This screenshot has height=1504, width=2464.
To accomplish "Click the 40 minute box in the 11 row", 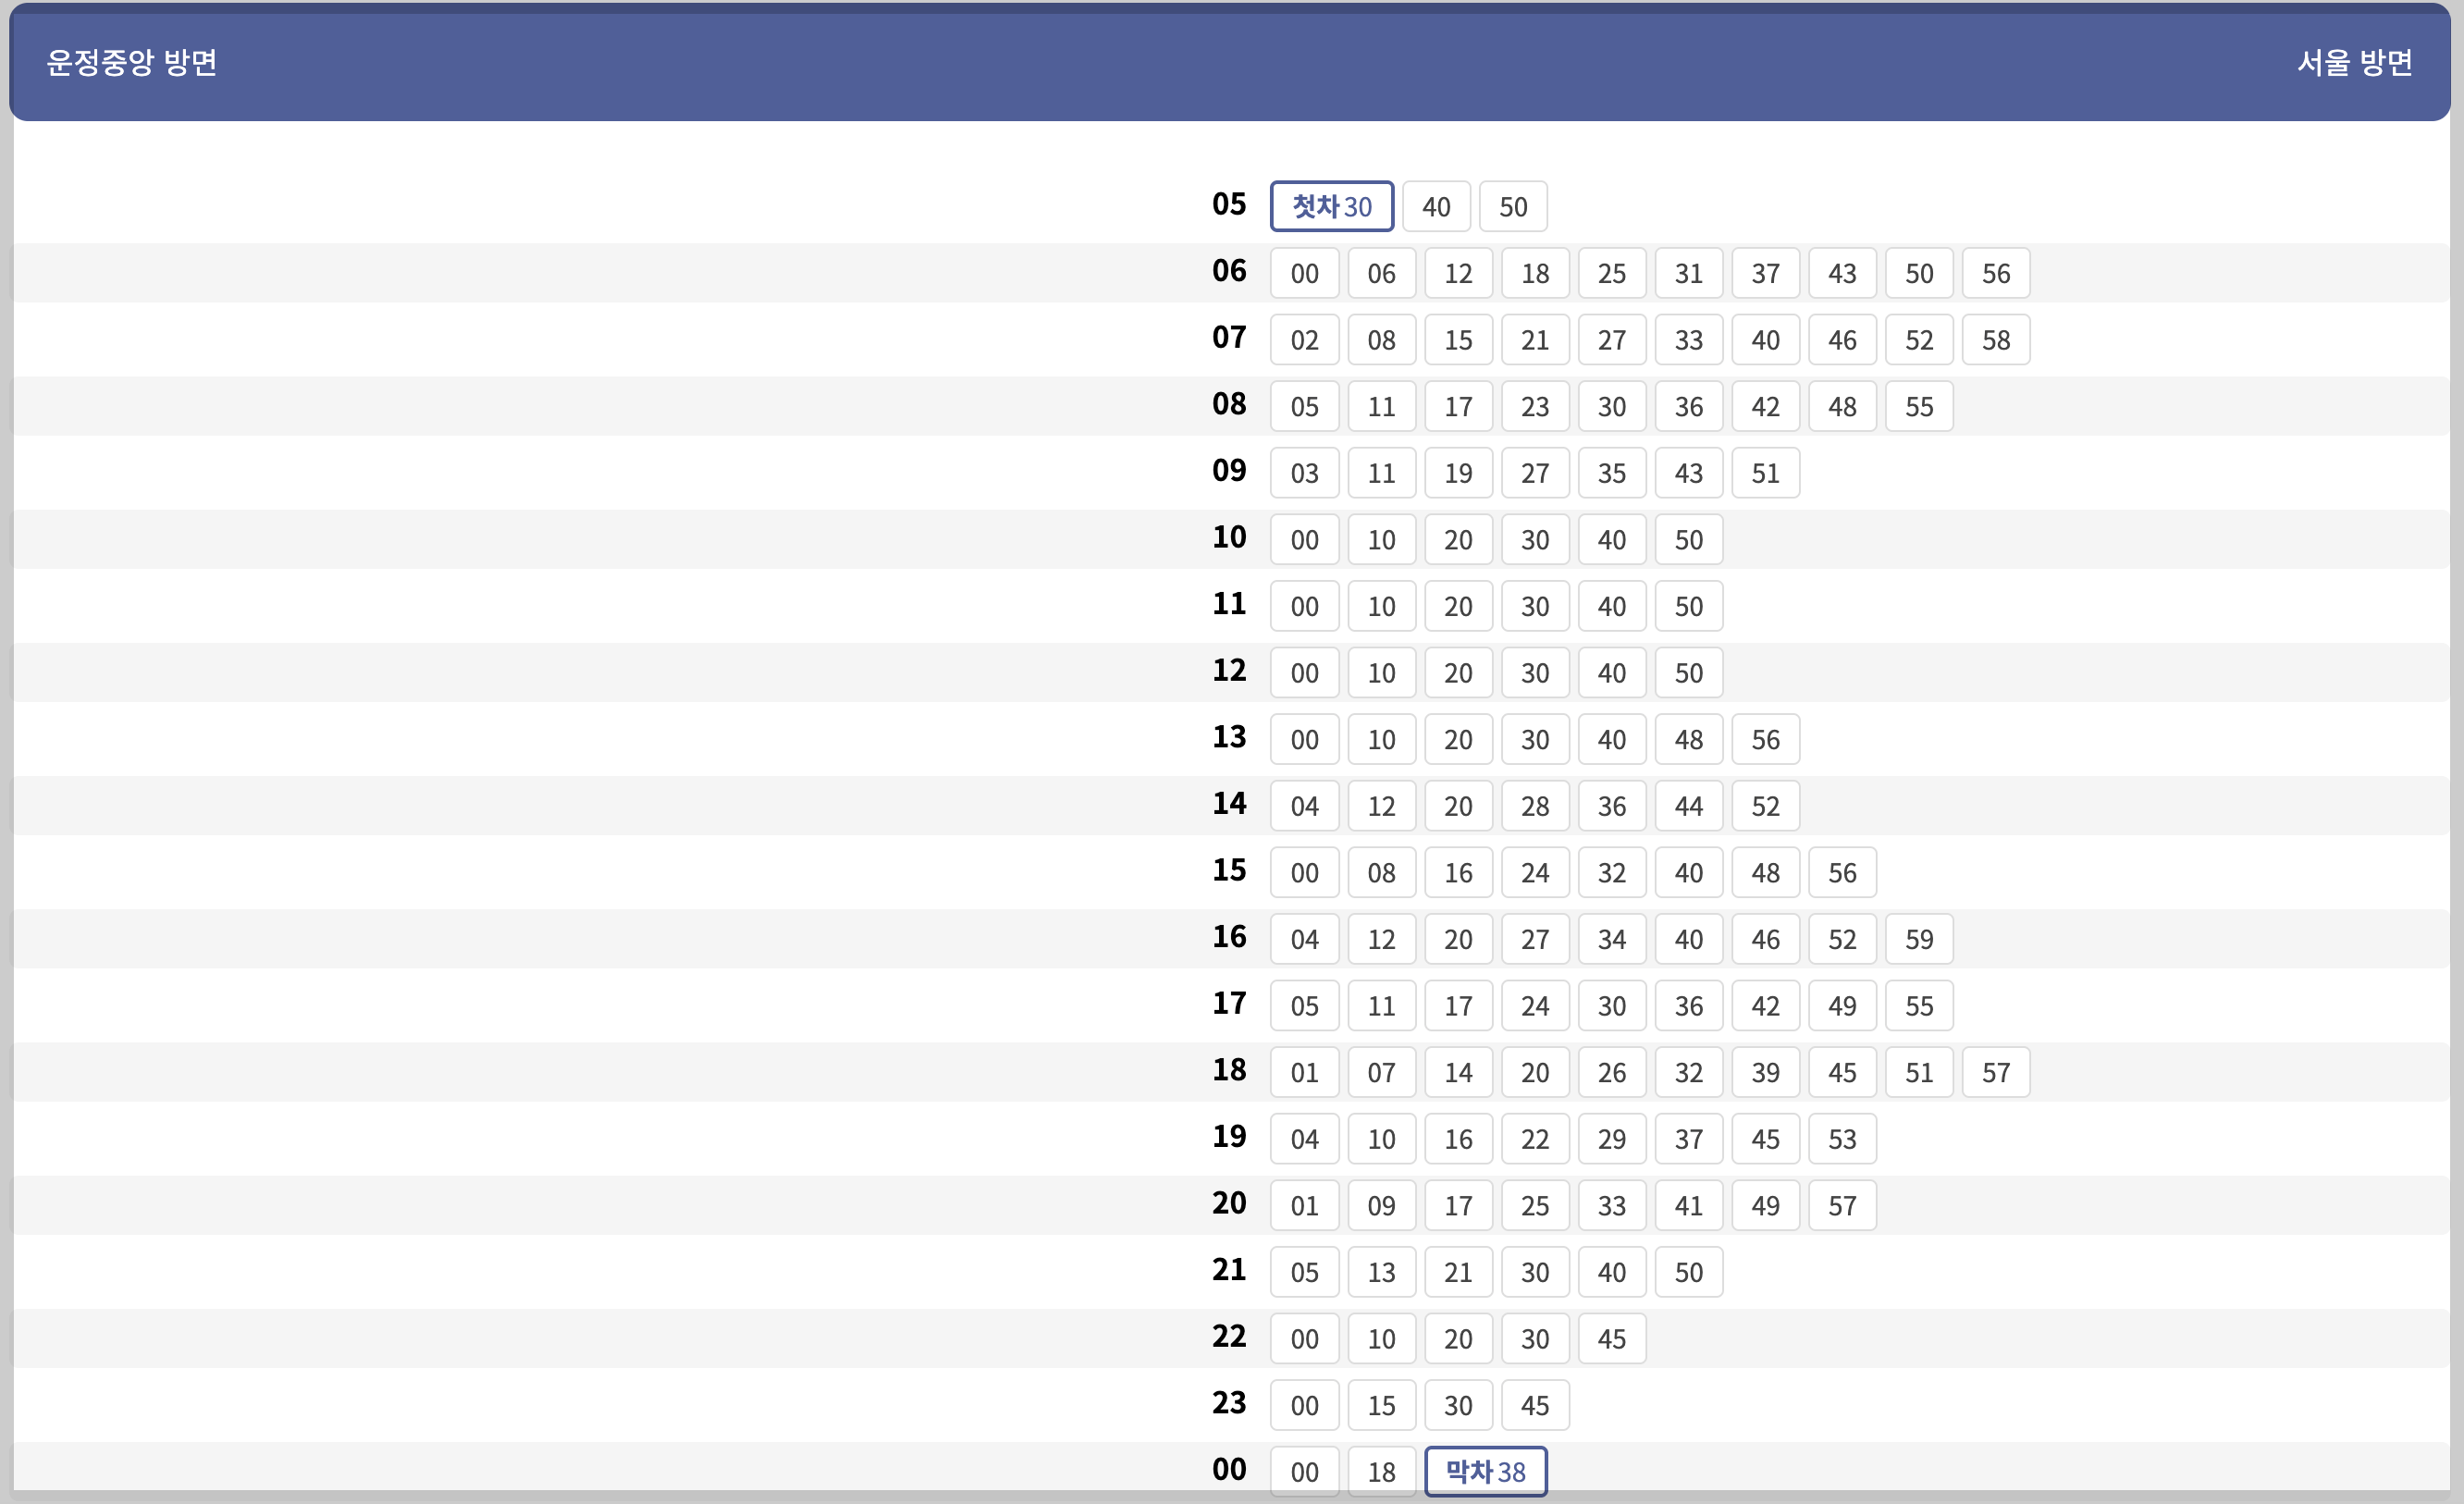I will (1612, 606).
